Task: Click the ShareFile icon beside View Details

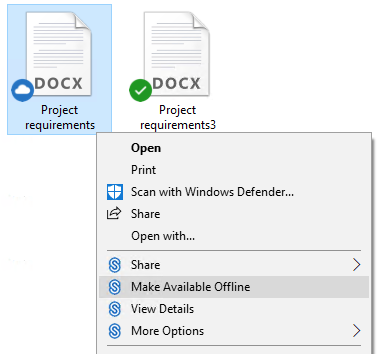Action: click(115, 309)
